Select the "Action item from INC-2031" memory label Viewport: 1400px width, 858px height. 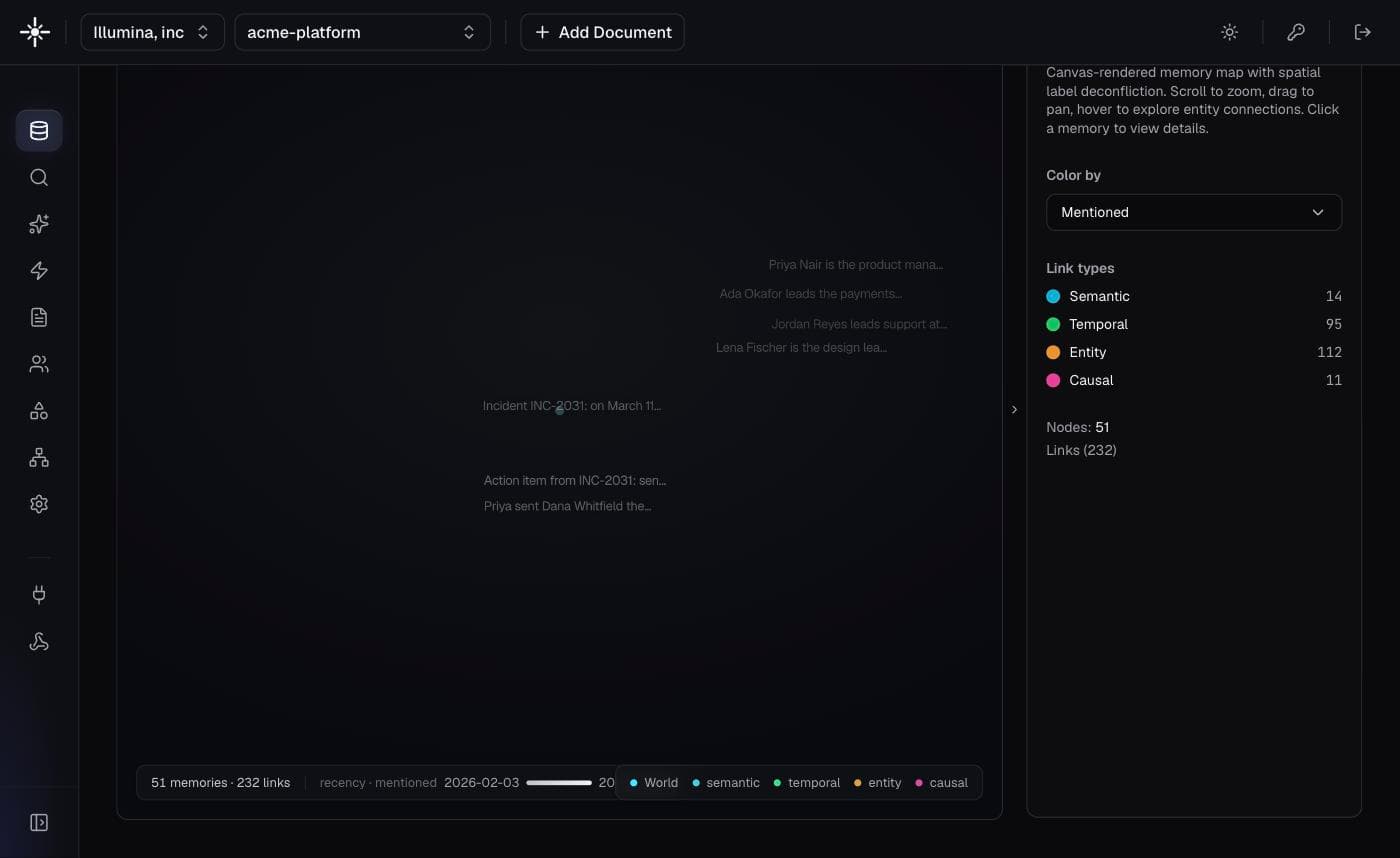[x=575, y=481]
